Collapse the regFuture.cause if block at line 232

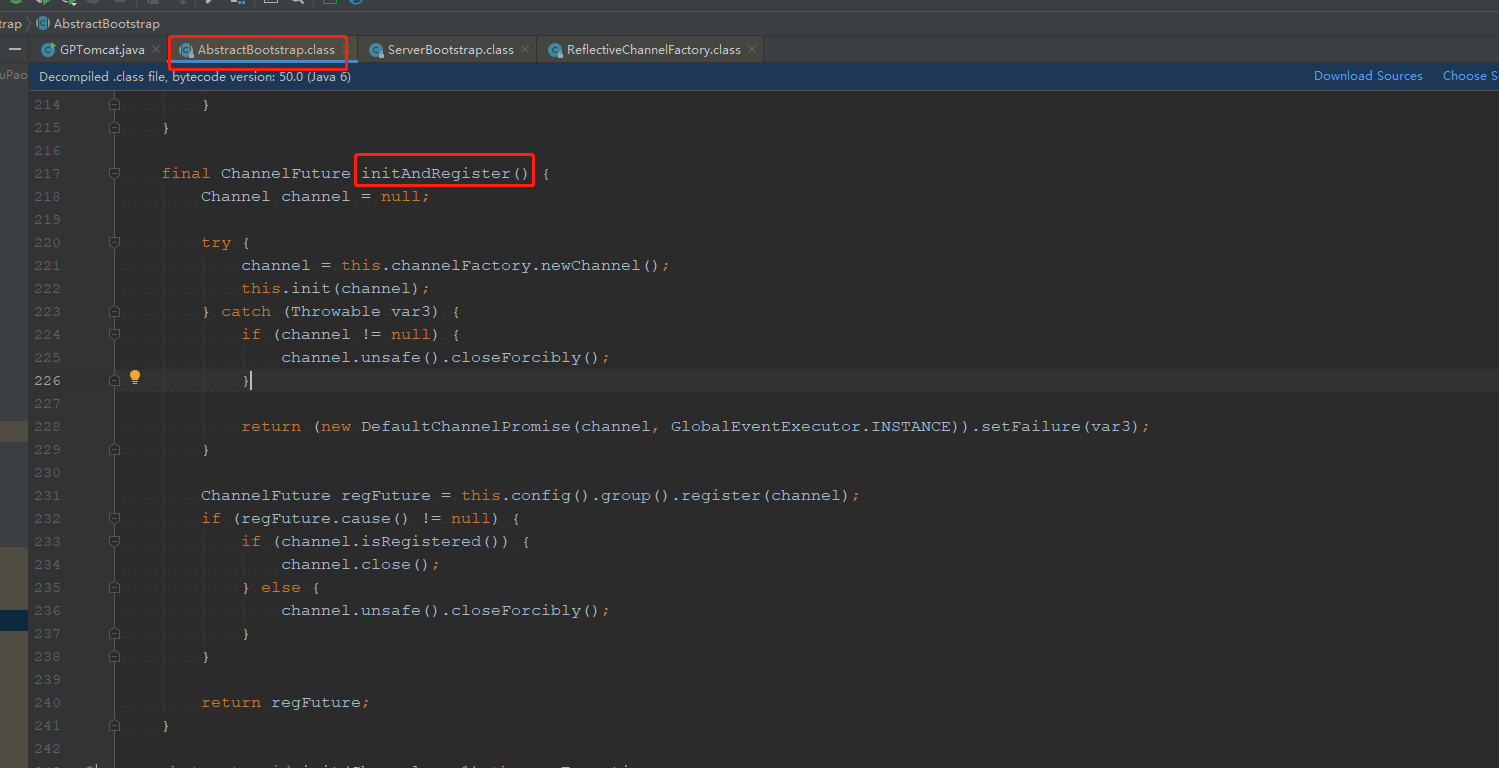click(114, 519)
